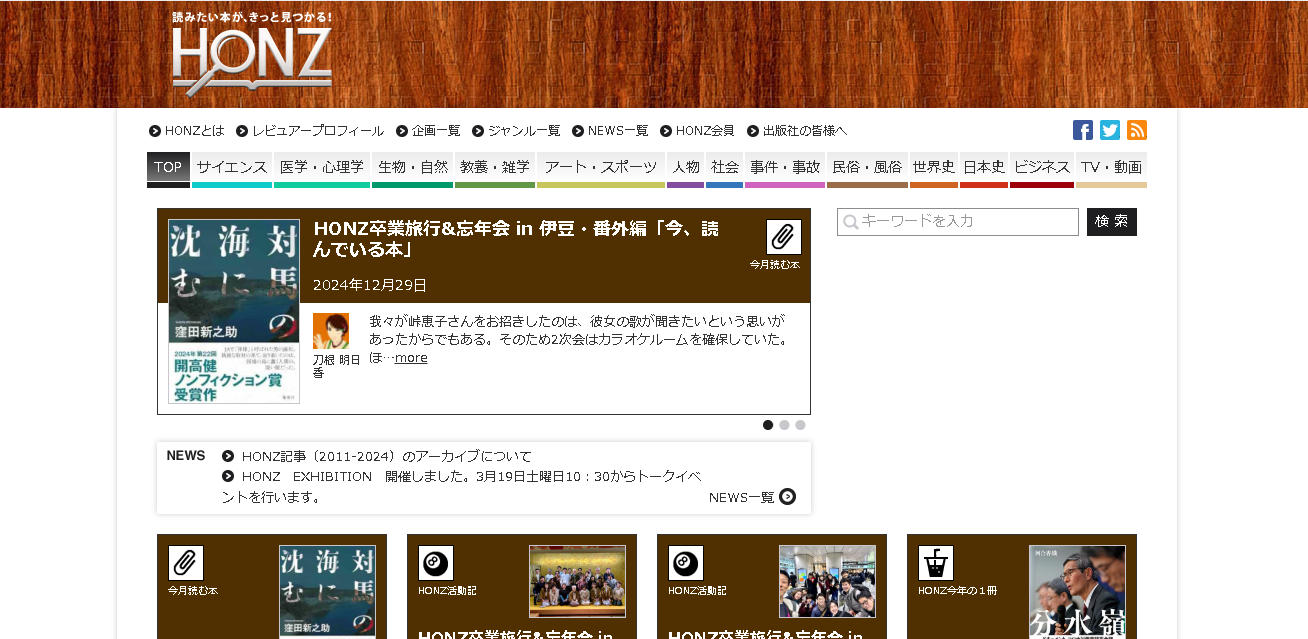The image size is (1308, 639).
Task: Click the drink cup HONZ今年の1冊 icon
Action: pyautogui.click(x=935, y=563)
